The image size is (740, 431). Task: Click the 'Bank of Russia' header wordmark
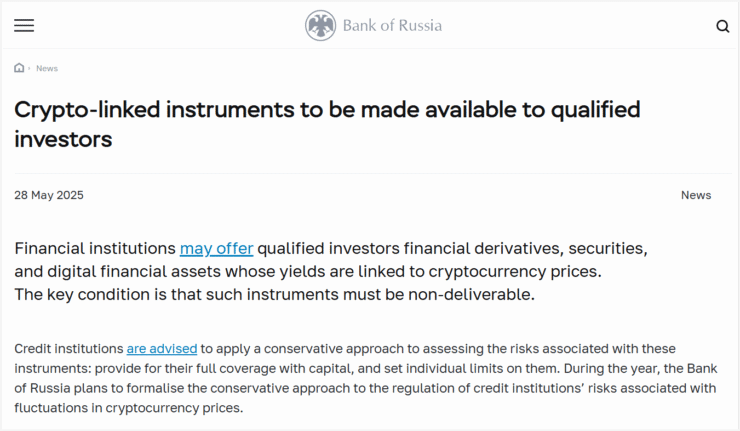click(392, 25)
